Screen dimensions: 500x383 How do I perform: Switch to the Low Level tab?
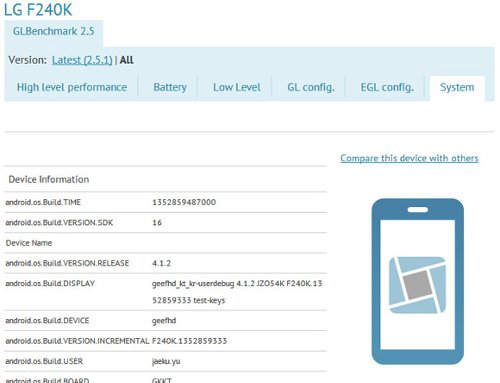237,87
